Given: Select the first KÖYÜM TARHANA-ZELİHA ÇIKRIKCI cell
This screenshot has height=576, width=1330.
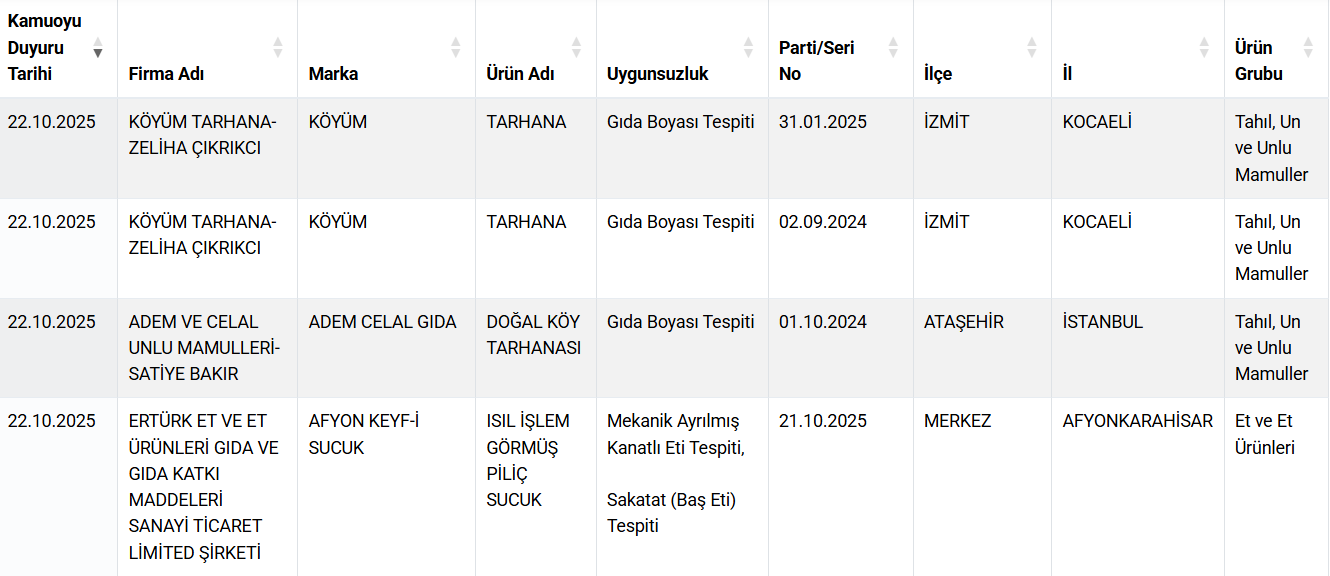Looking at the screenshot, I should [x=202, y=135].
